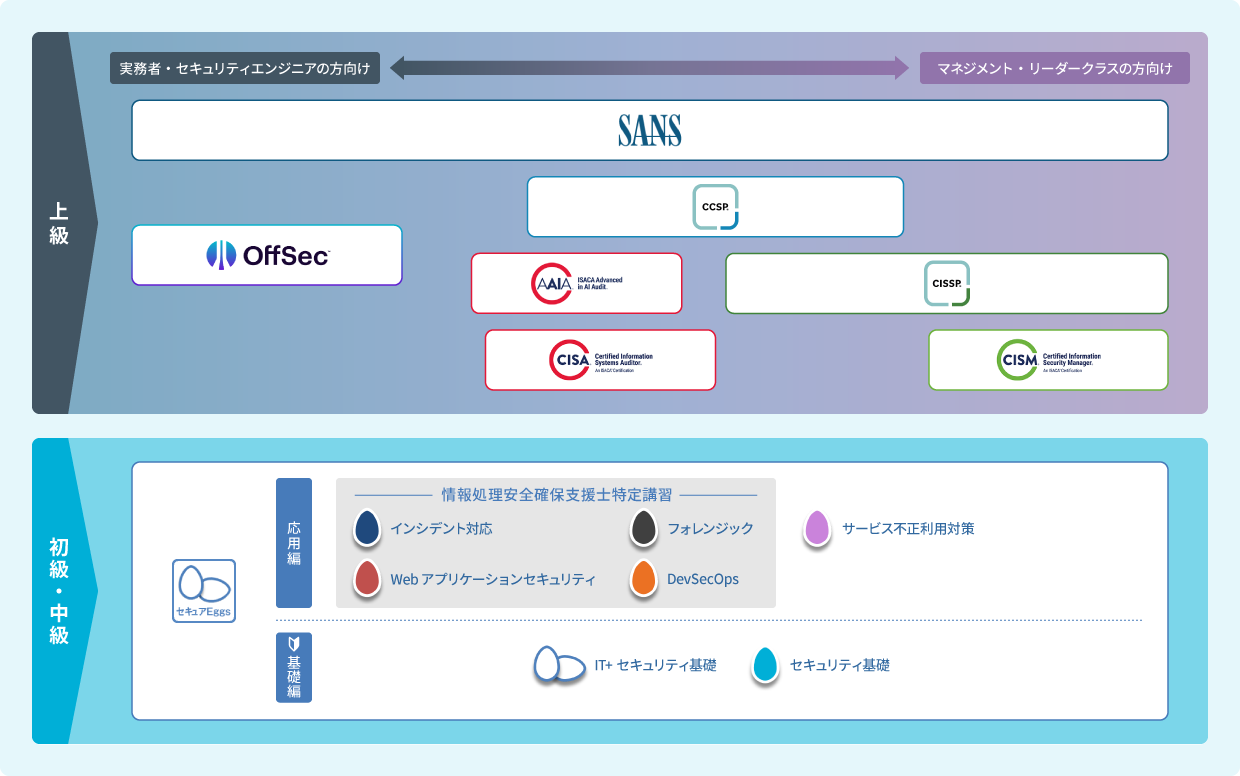Expand the 基礎編 section

click(294, 666)
